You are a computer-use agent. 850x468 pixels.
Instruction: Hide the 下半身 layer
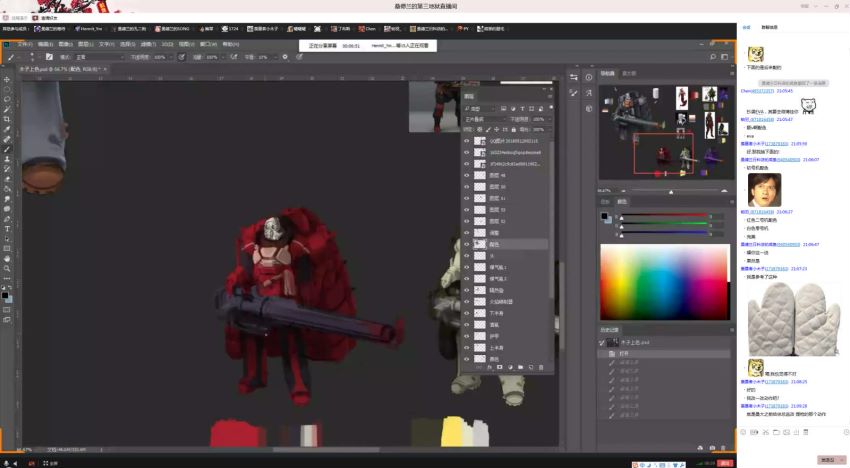click(466, 313)
